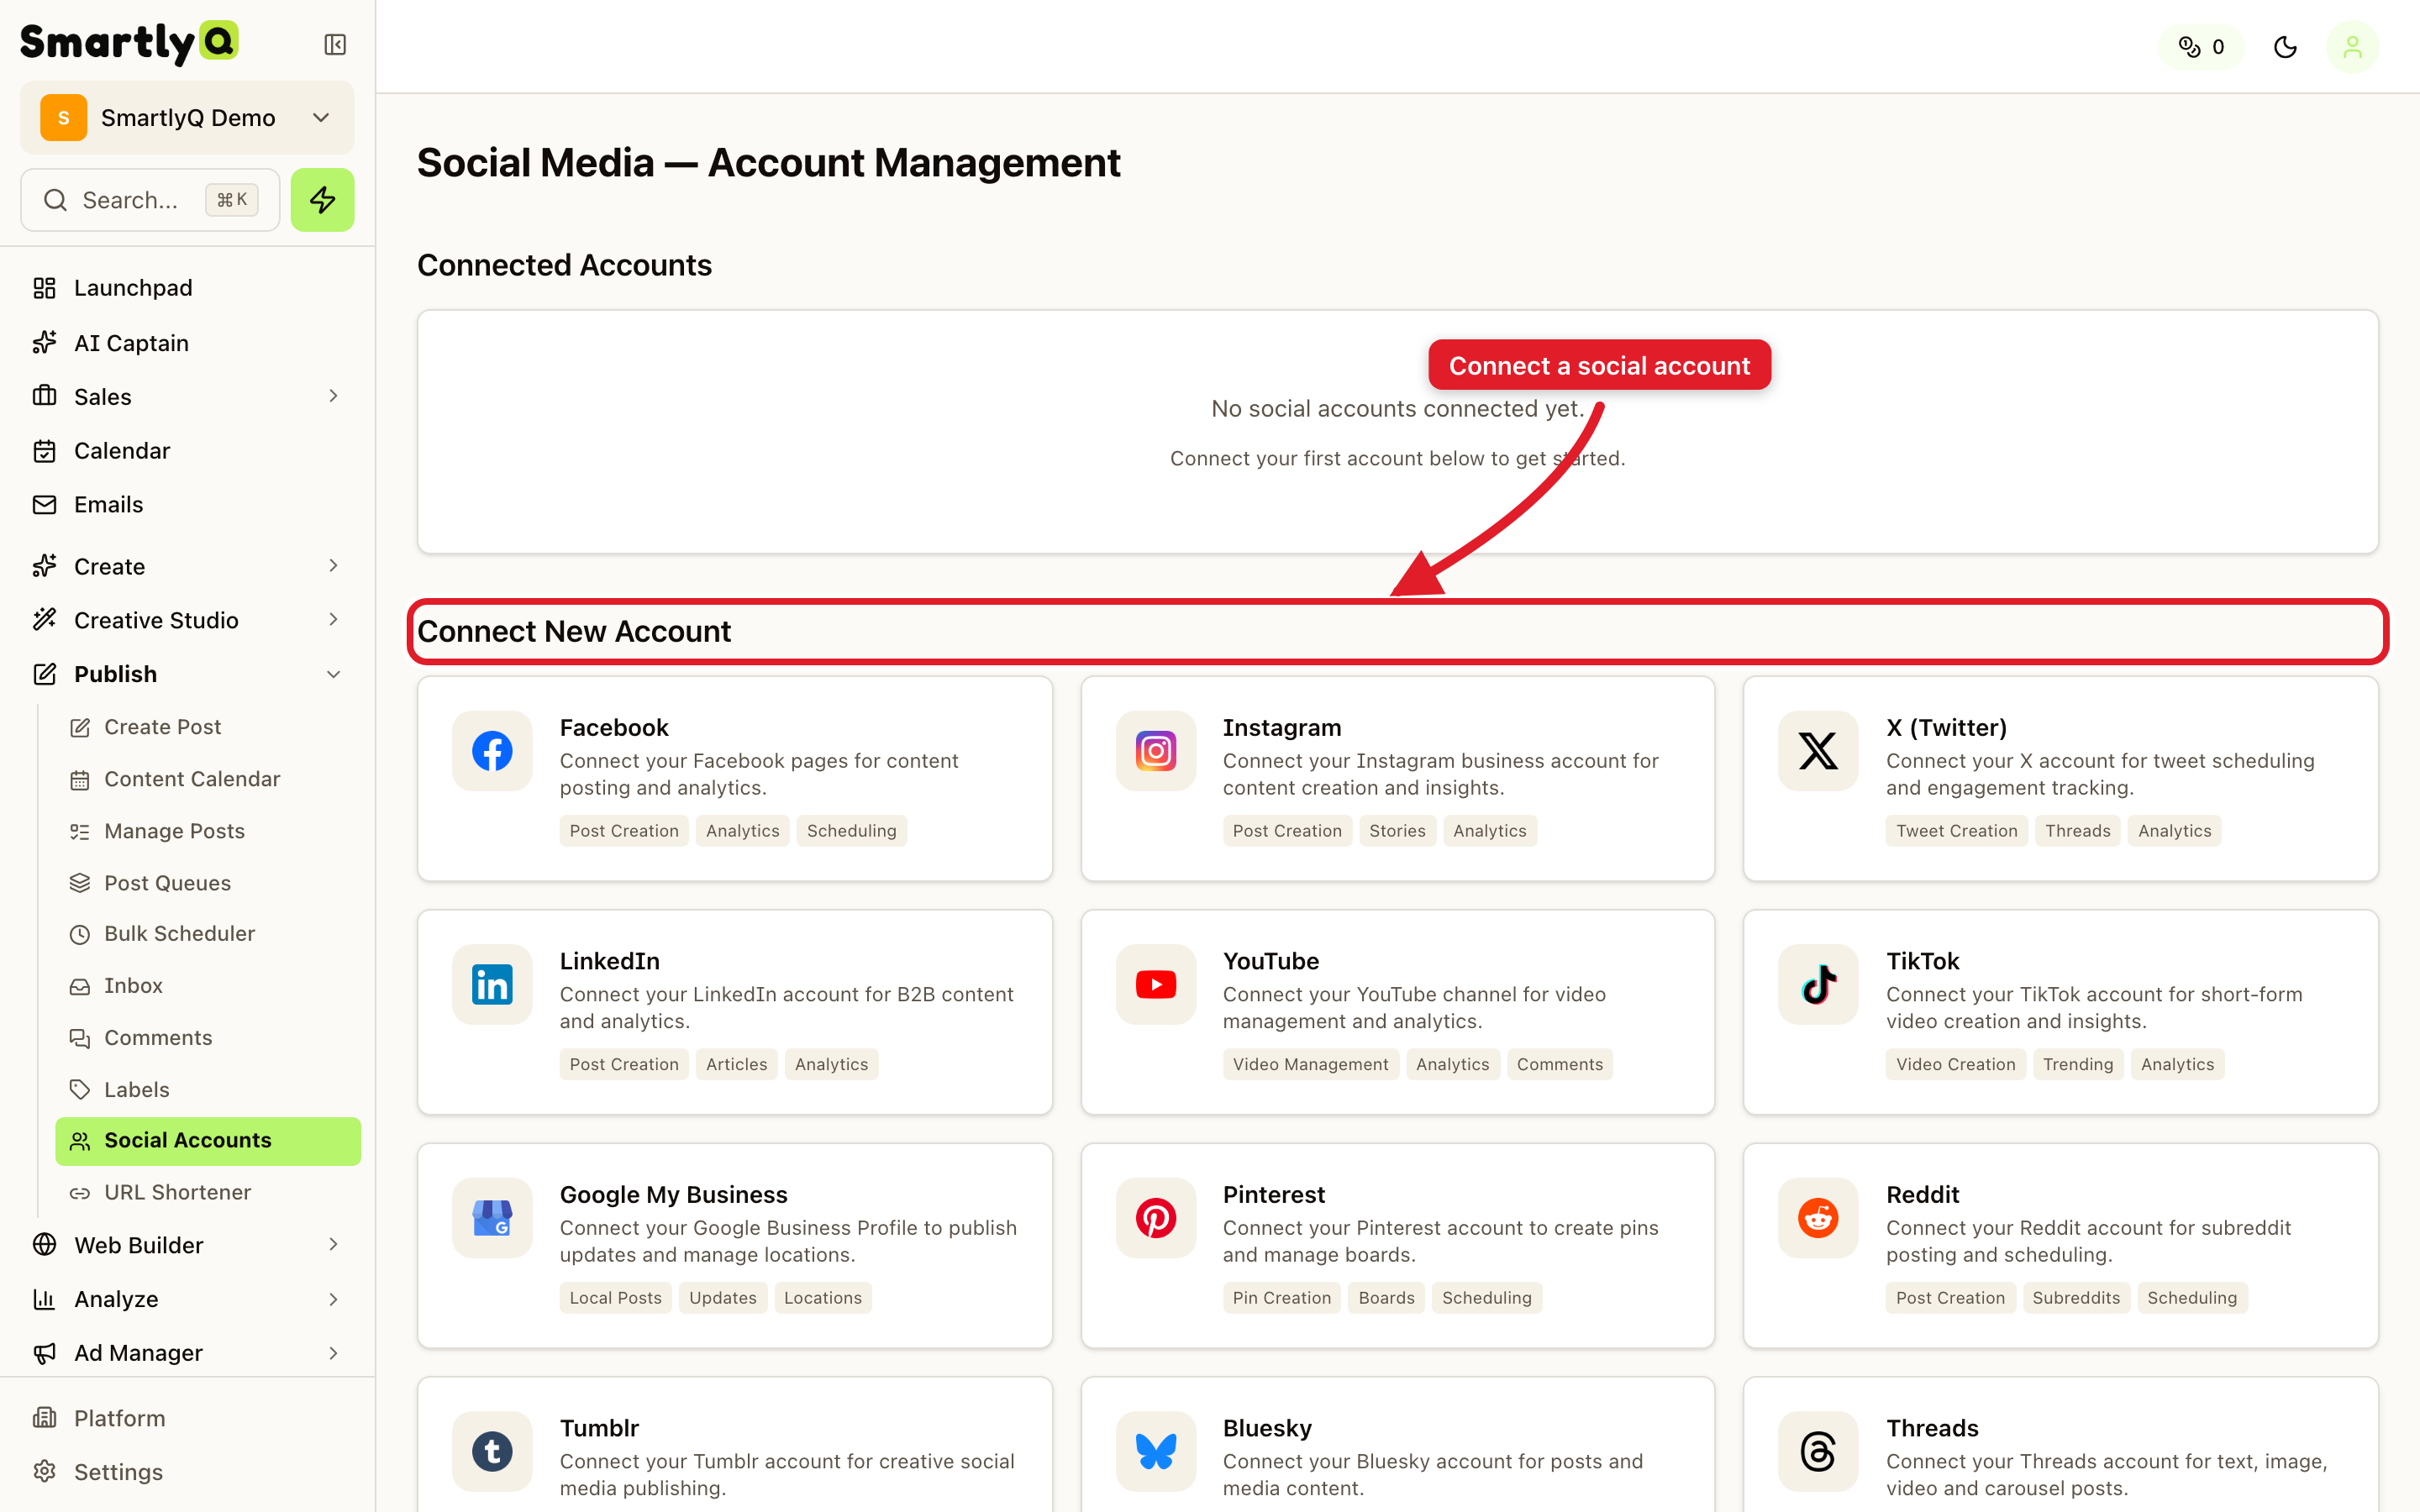This screenshot has width=2420, height=1512.
Task: Click the Pinterest logo icon
Action: click(1155, 1218)
